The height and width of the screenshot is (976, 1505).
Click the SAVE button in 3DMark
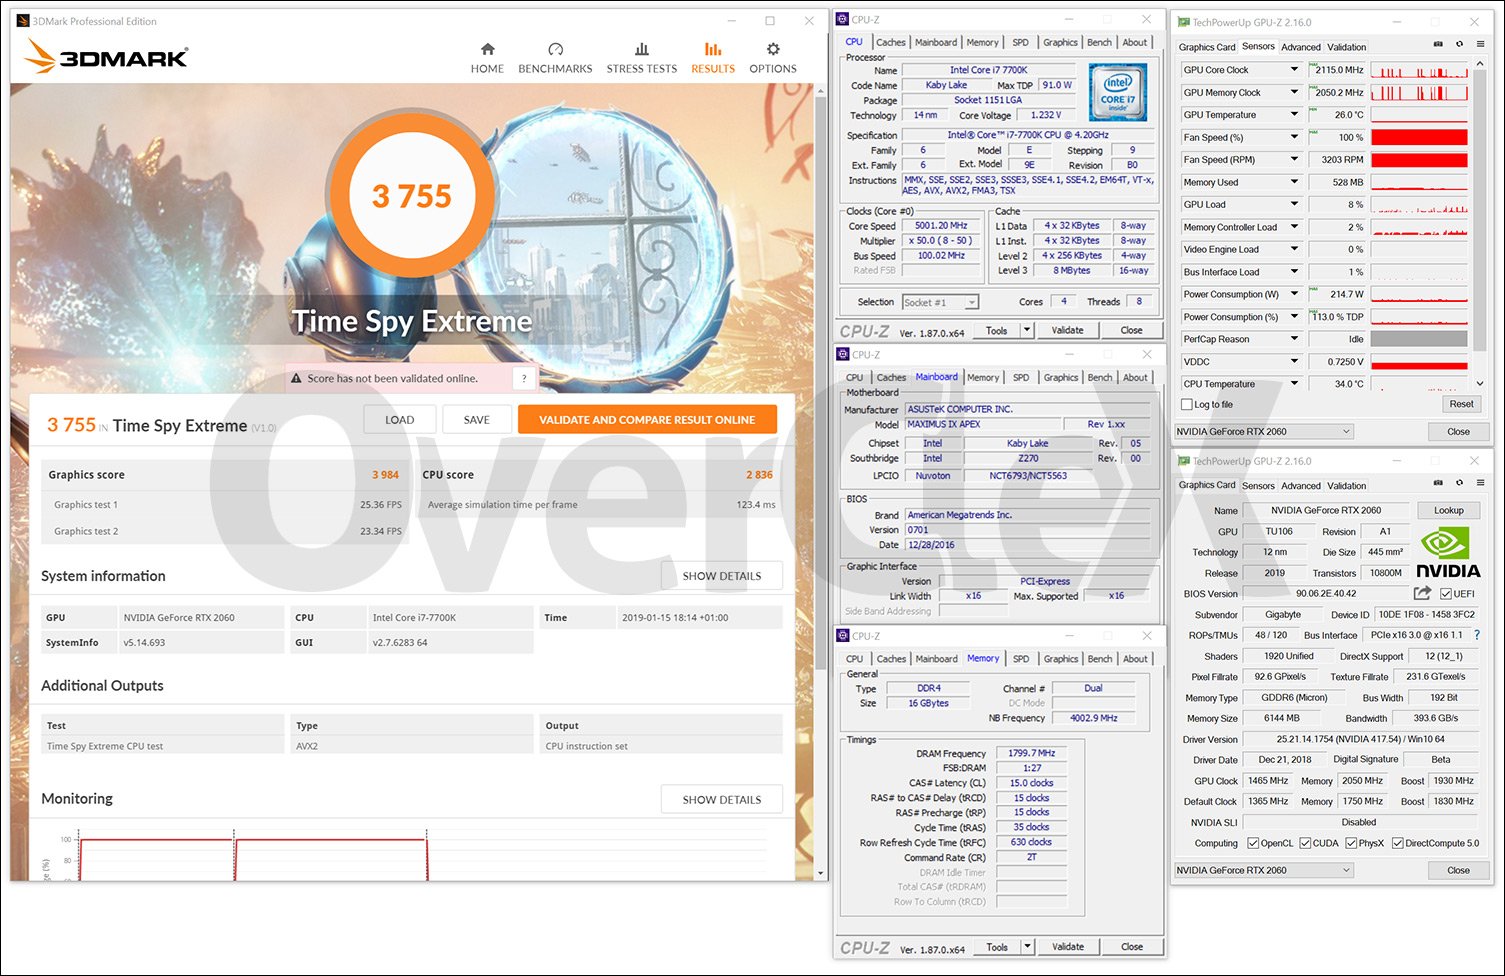pos(477,420)
